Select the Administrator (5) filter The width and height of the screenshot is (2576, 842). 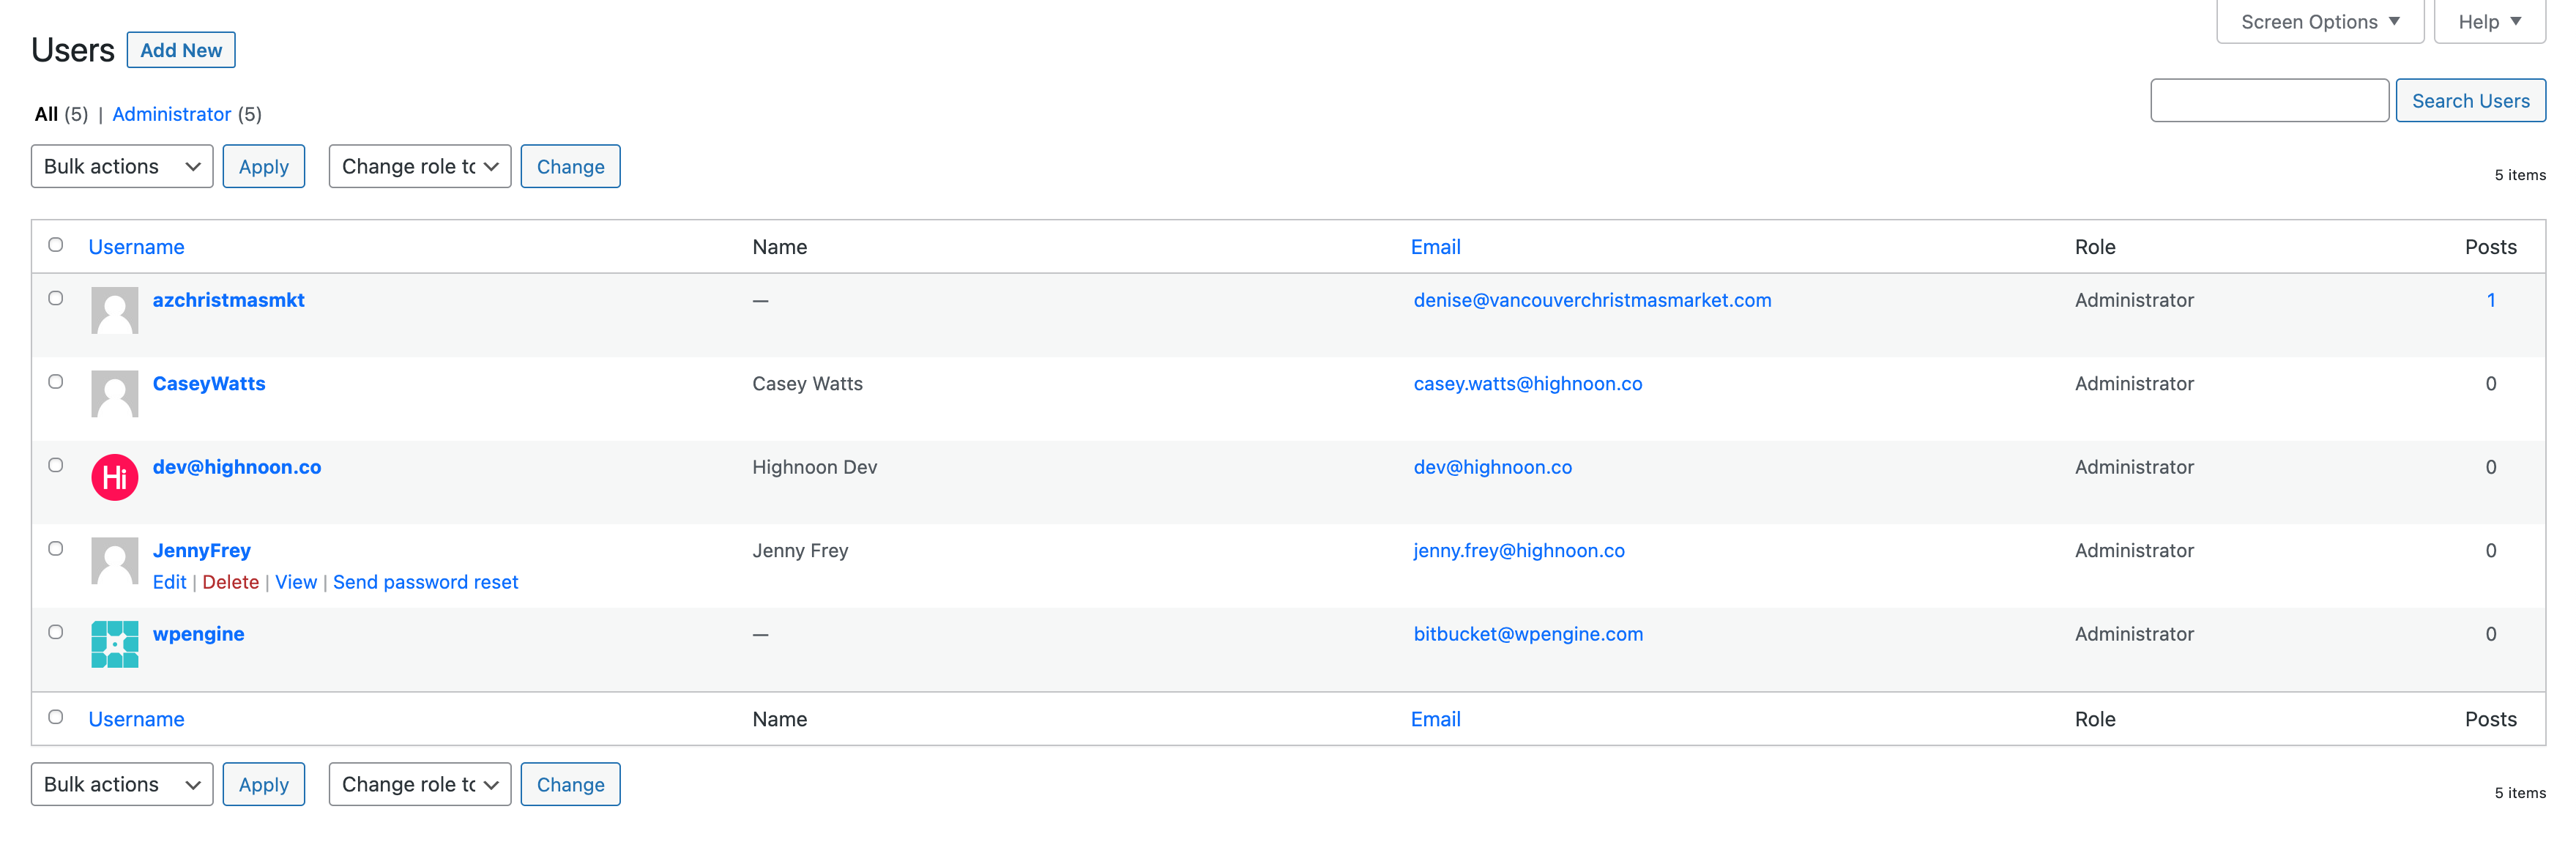[x=172, y=114]
